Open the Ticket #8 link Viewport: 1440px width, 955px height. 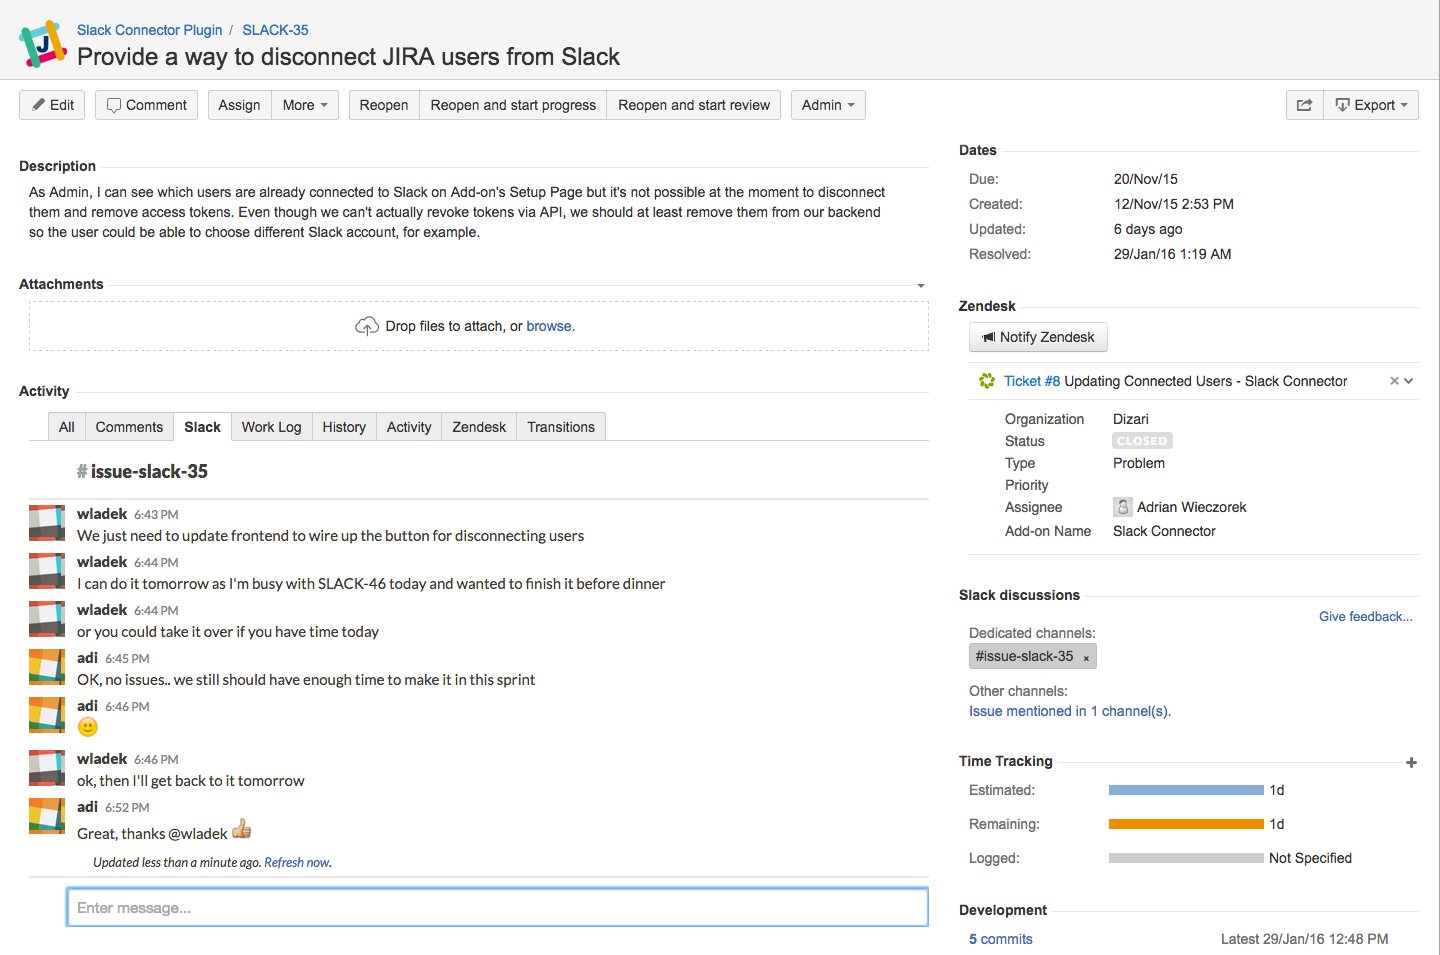pyautogui.click(x=1032, y=381)
